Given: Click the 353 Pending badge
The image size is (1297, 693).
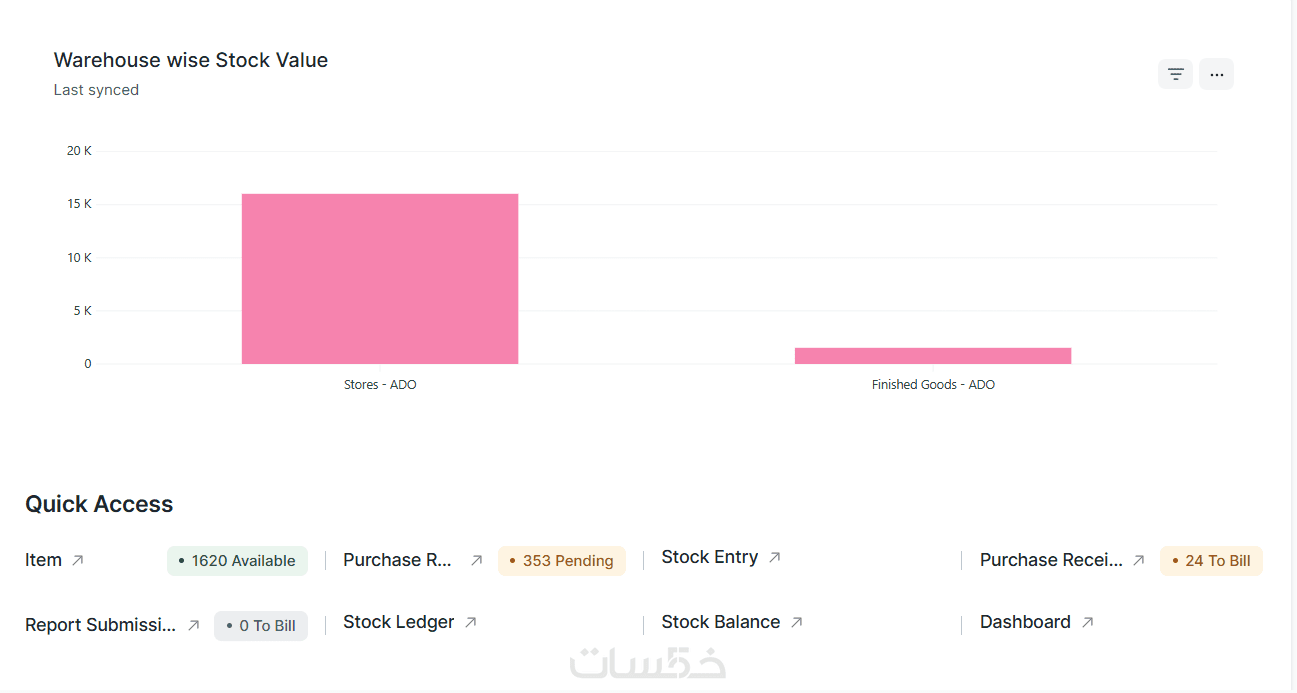Looking at the screenshot, I should [x=561, y=561].
